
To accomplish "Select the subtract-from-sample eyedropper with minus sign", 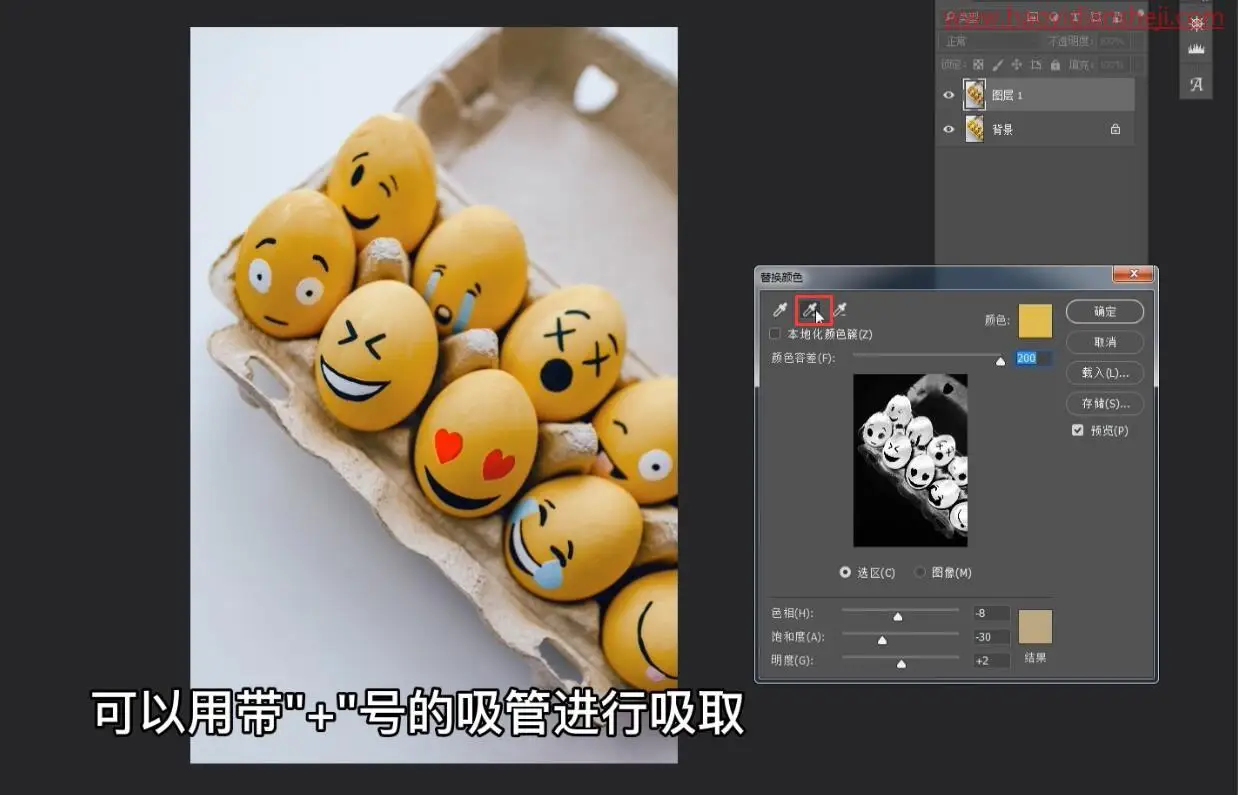I will 841,310.
